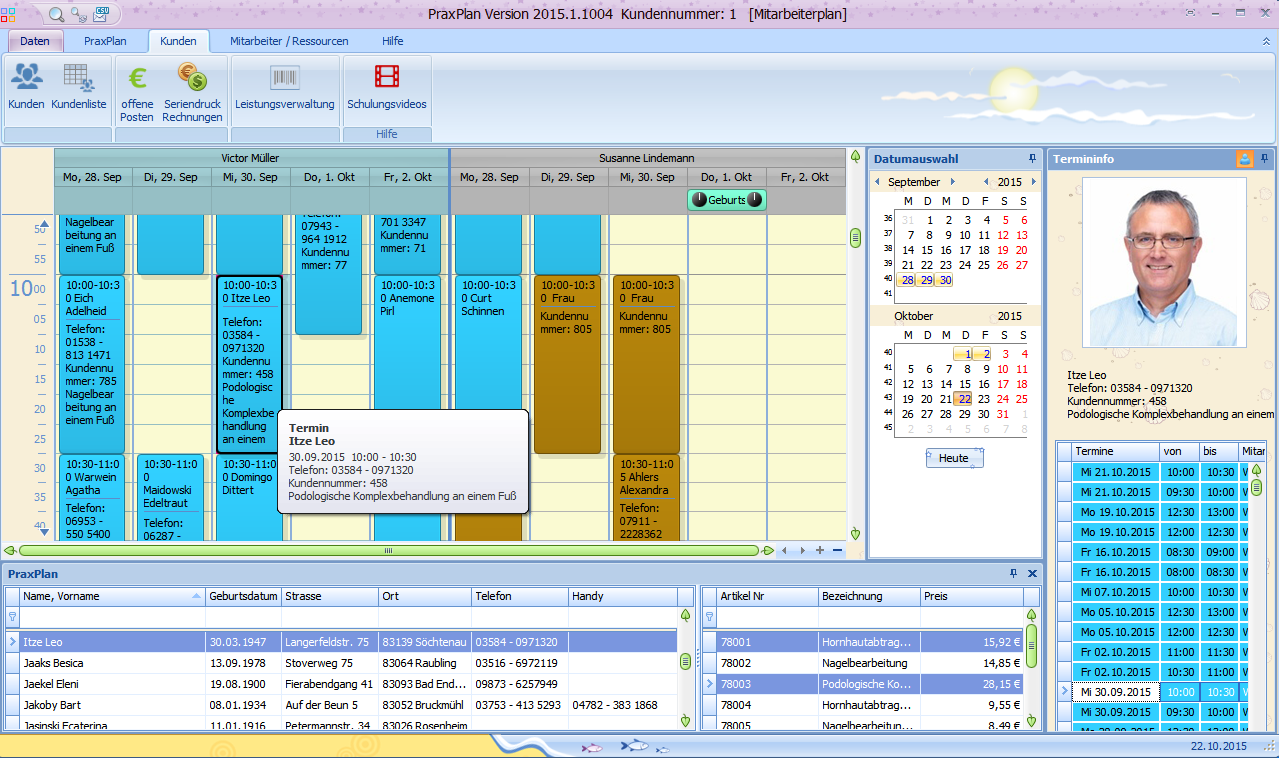
Task: Pin the bottom PraxPlan panel
Action: pyautogui.click(x=1014, y=573)
